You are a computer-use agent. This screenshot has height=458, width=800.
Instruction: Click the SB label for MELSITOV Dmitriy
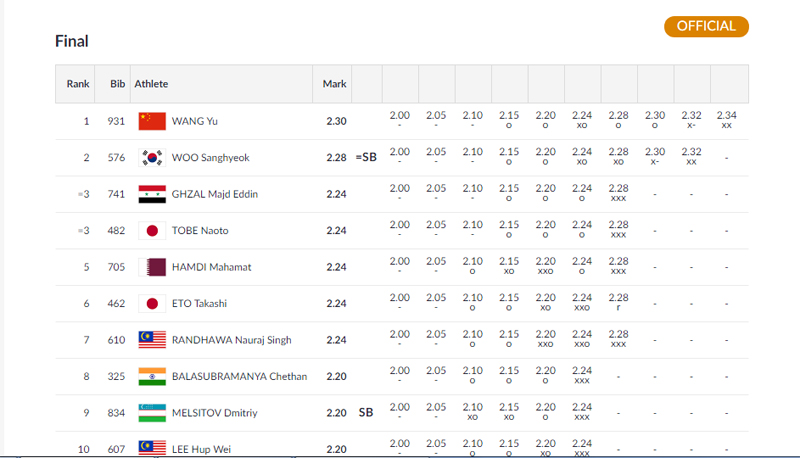[x=366, y=412]
